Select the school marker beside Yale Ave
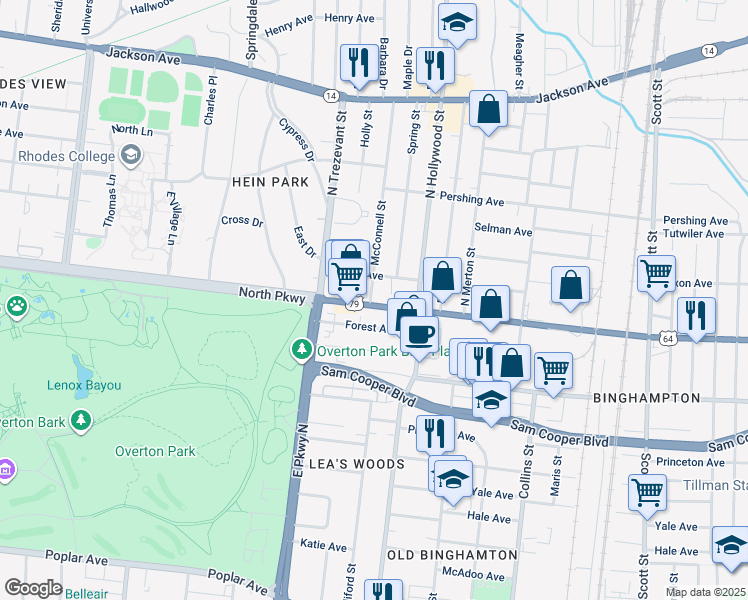748x600 pixels. coord(453,479)
